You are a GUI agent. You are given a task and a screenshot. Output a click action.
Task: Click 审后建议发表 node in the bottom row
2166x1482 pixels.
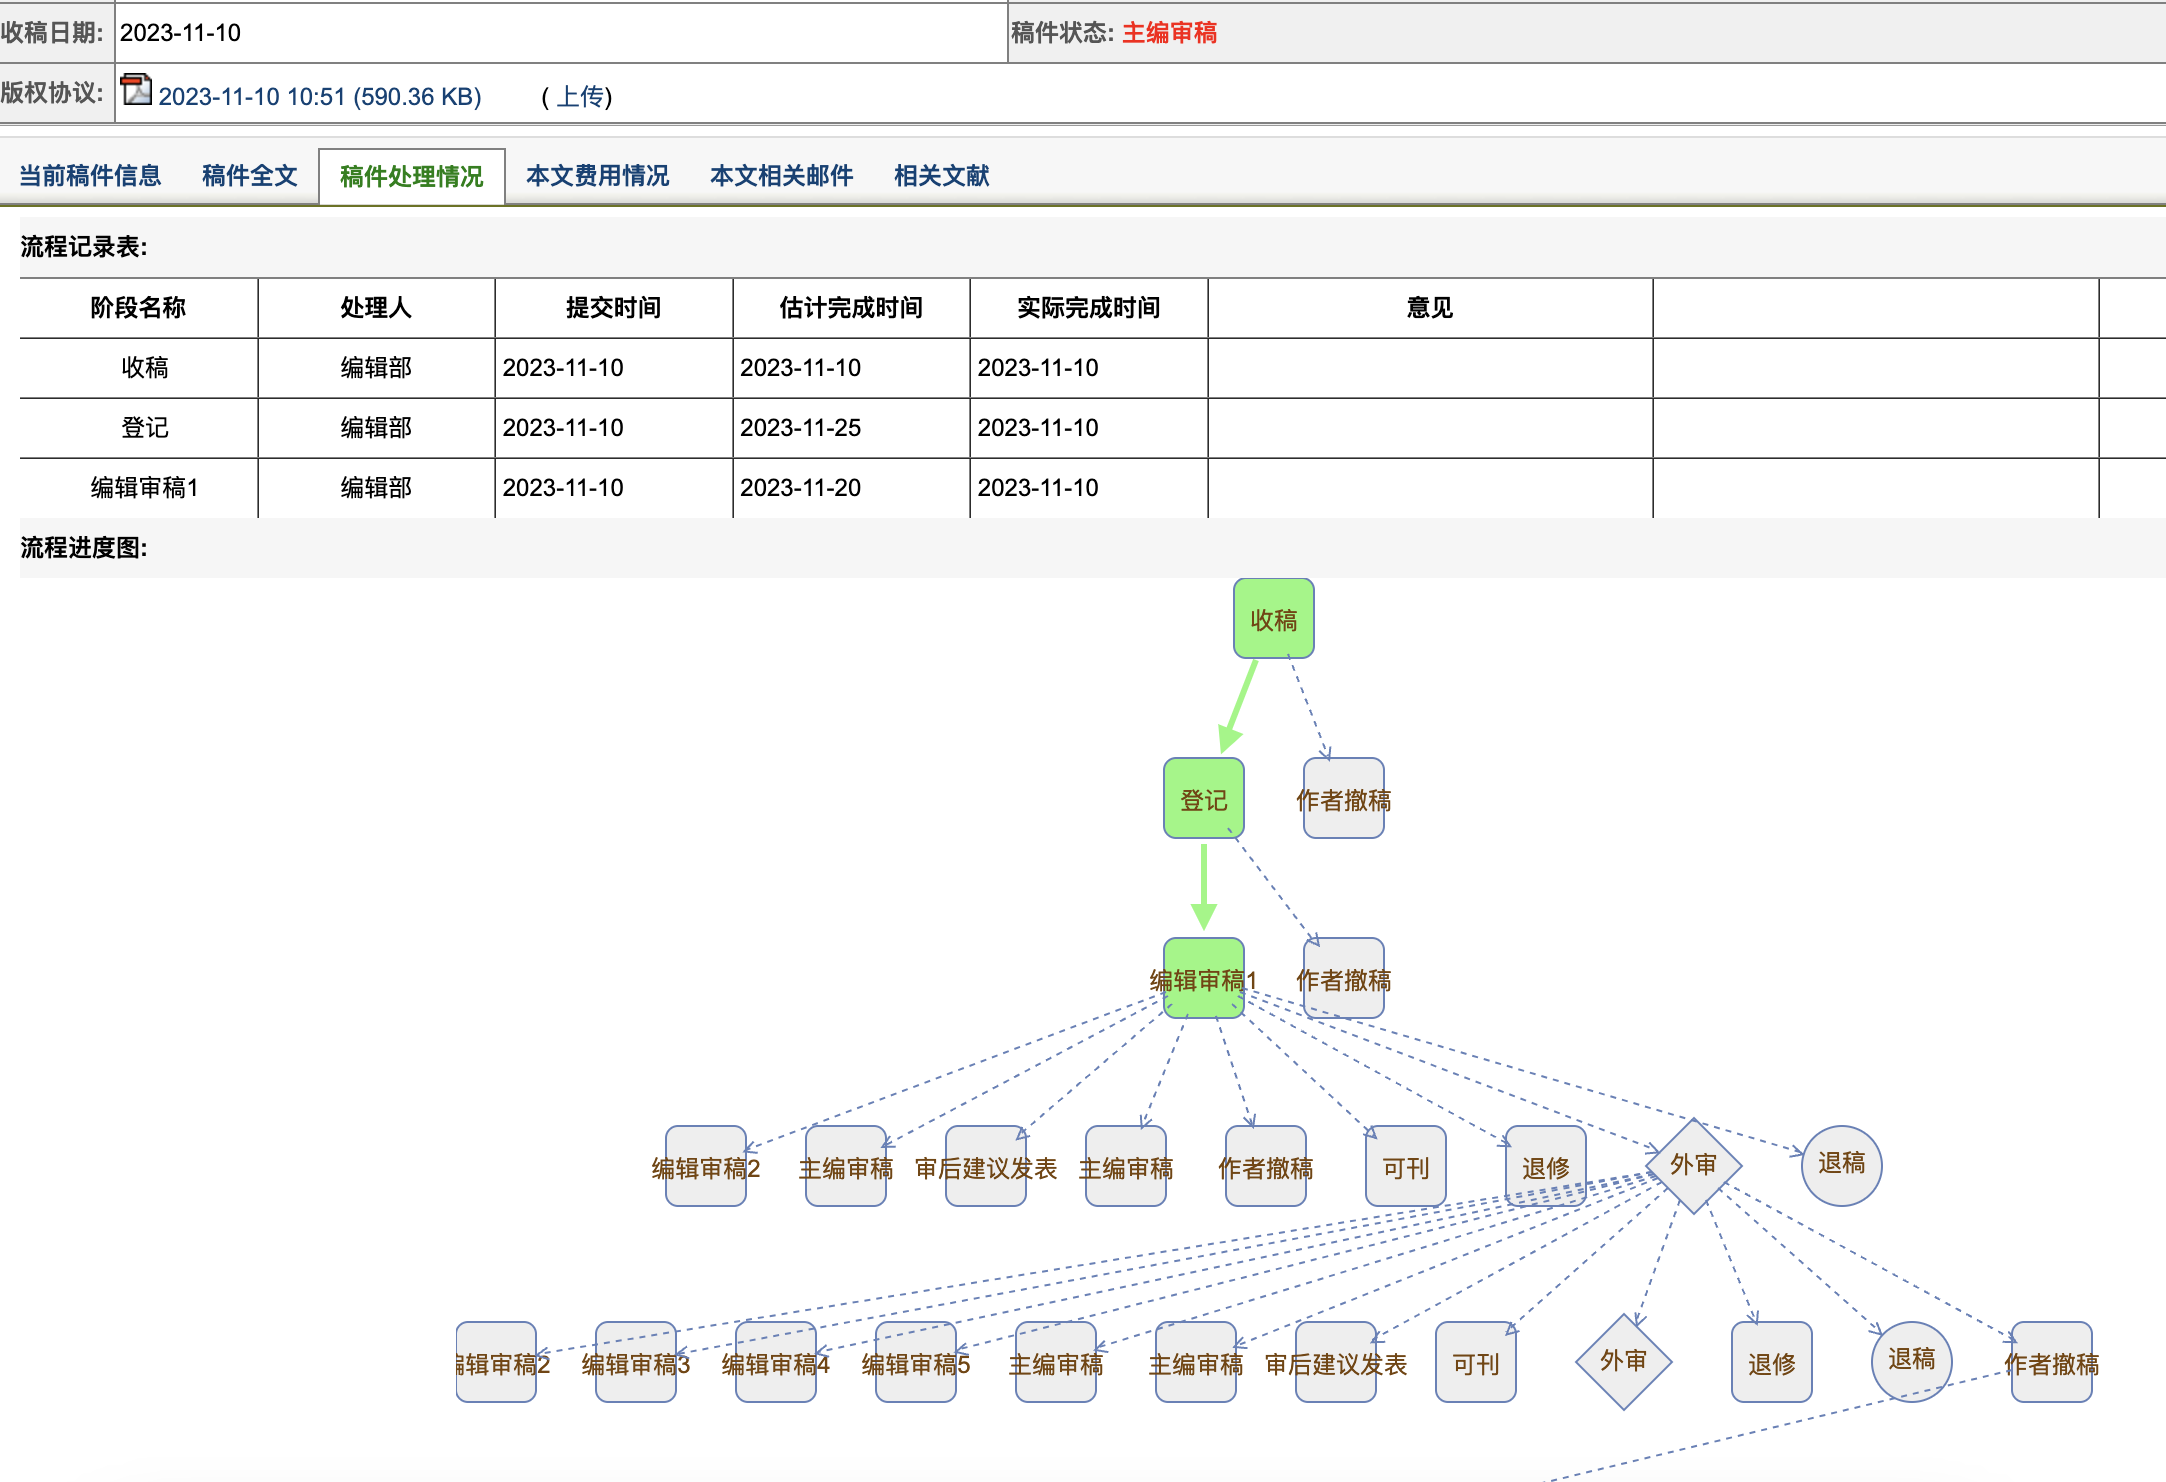click(1335, 1362)
